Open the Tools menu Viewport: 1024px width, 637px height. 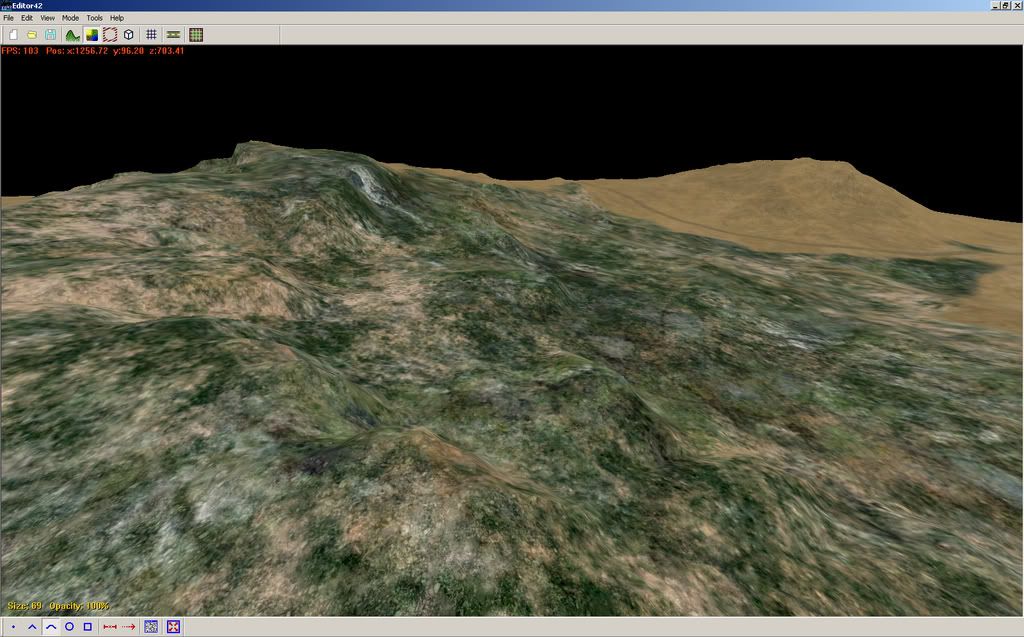(x=94, y=18)
